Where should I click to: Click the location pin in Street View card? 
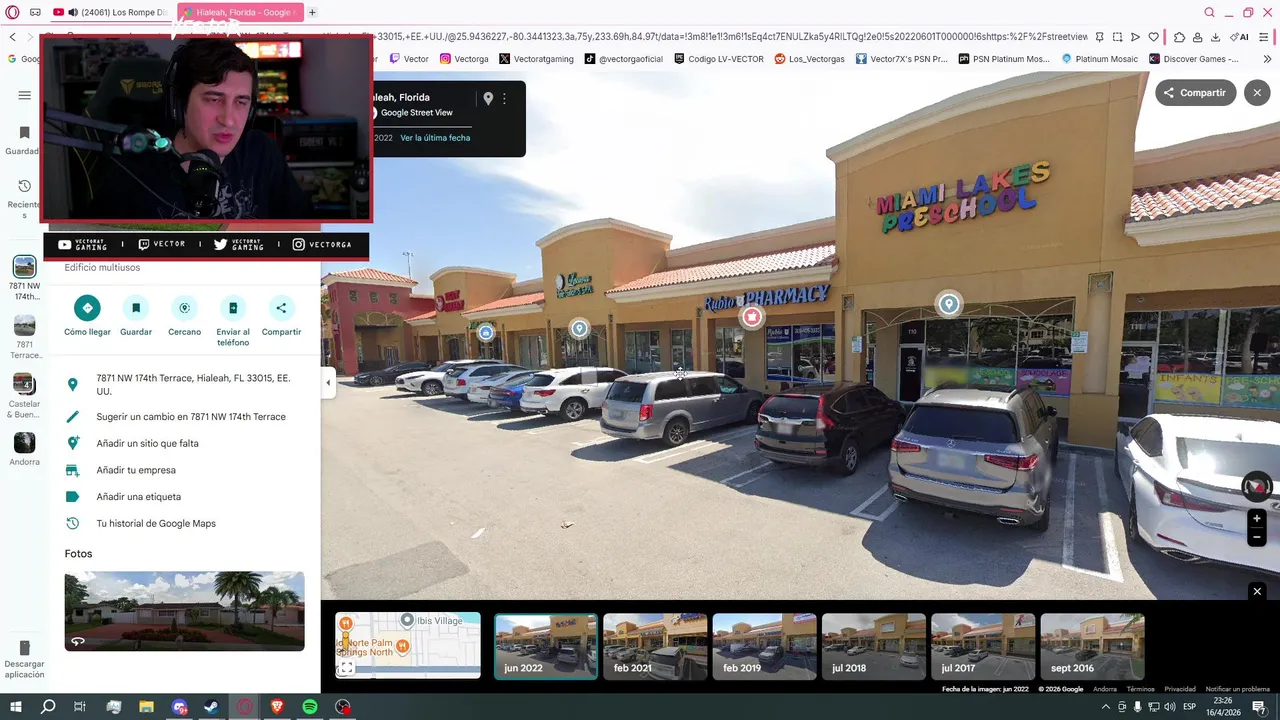[488, 98]
